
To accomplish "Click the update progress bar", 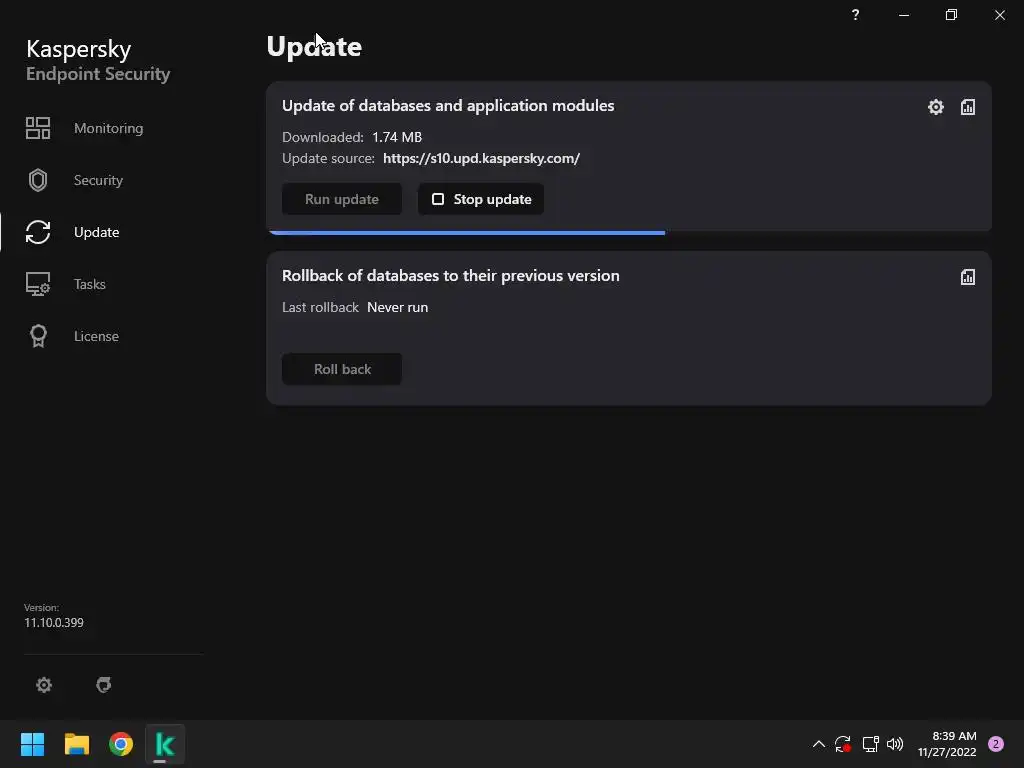I will 629,232.
